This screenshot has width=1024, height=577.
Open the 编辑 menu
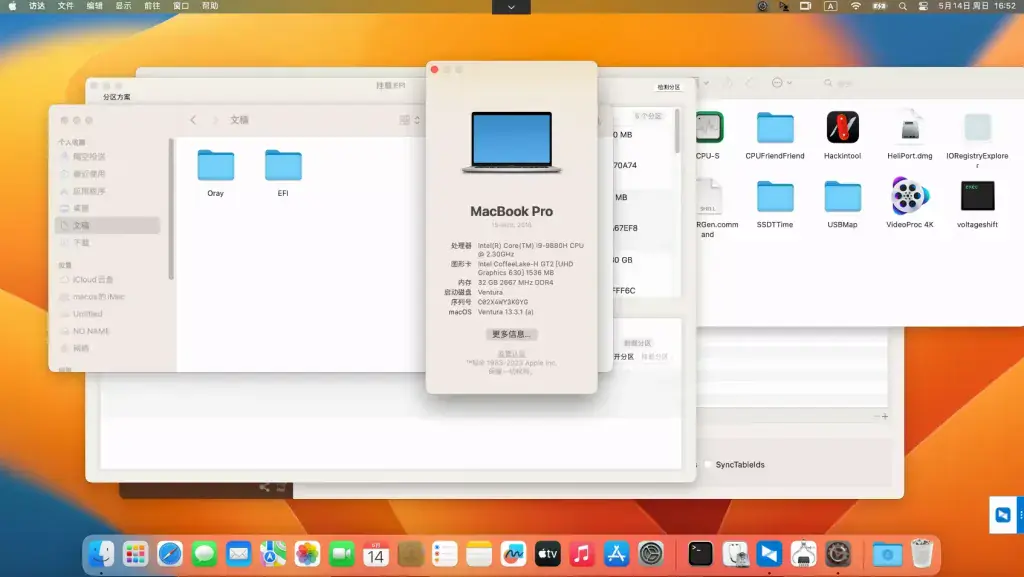click(x=95, y=6)
